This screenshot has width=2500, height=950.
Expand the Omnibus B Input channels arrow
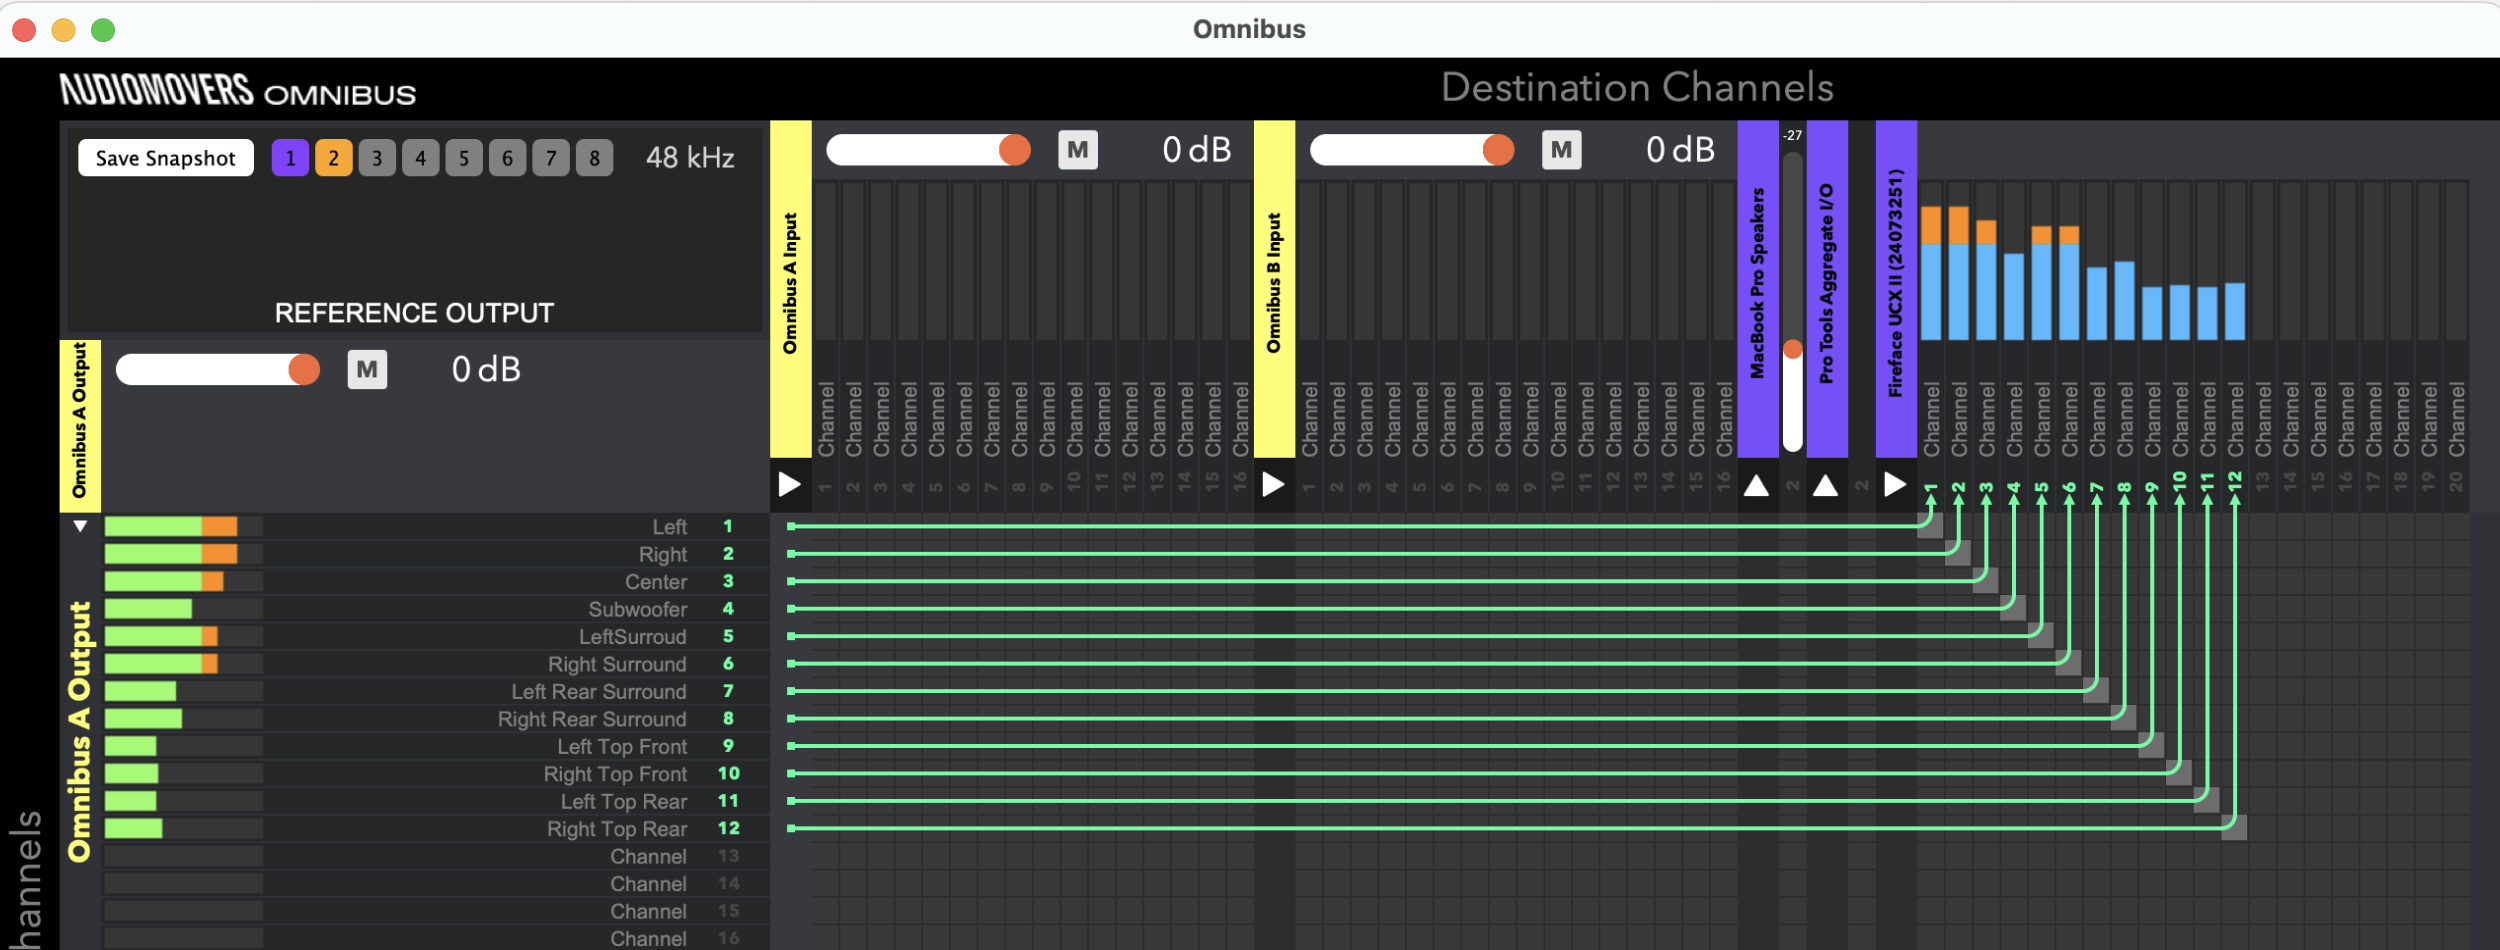1273,485
